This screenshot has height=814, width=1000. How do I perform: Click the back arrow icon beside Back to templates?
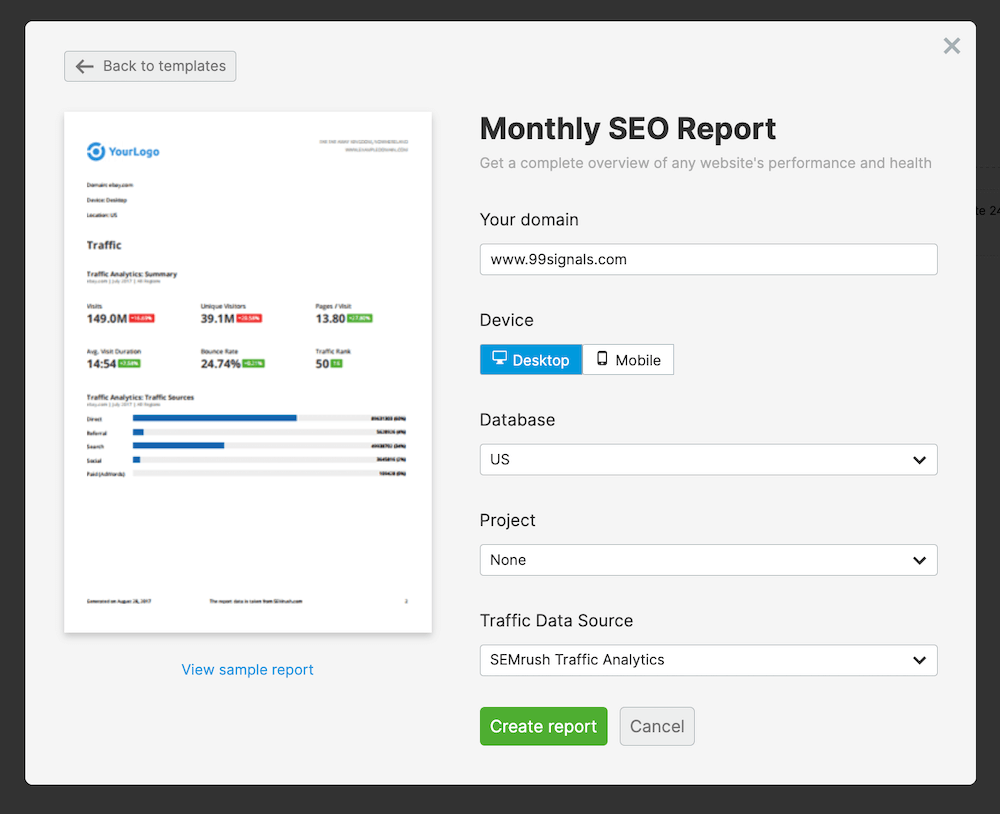point(84,67)
